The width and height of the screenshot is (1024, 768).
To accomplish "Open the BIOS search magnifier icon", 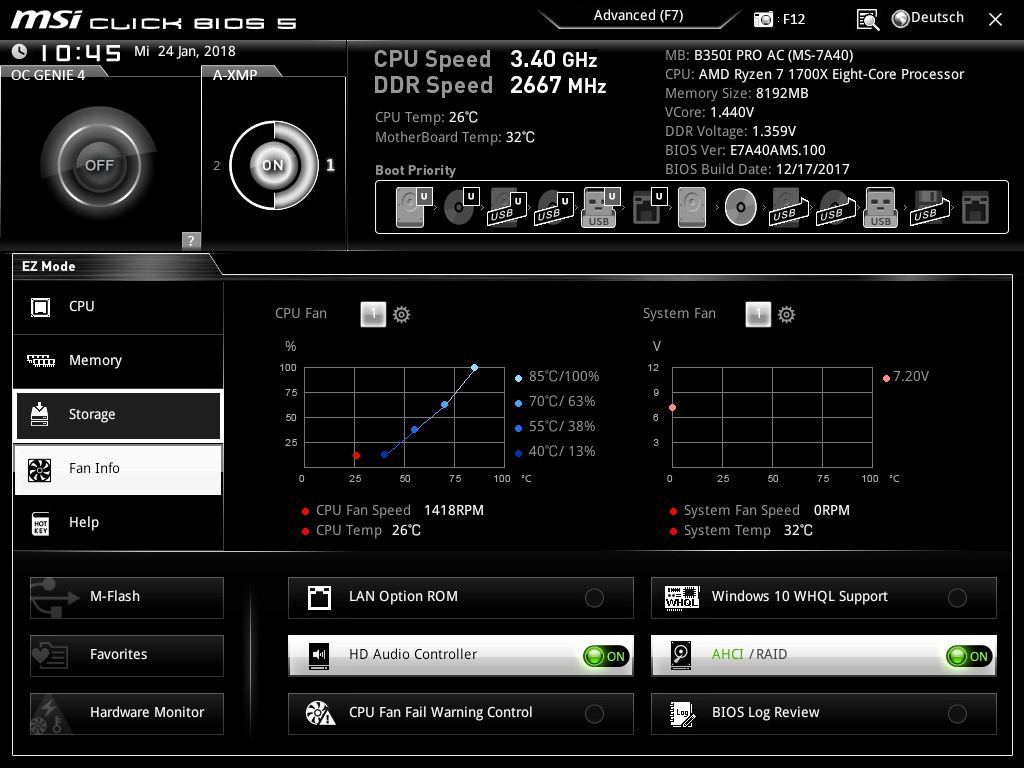I will pos(867,20).
